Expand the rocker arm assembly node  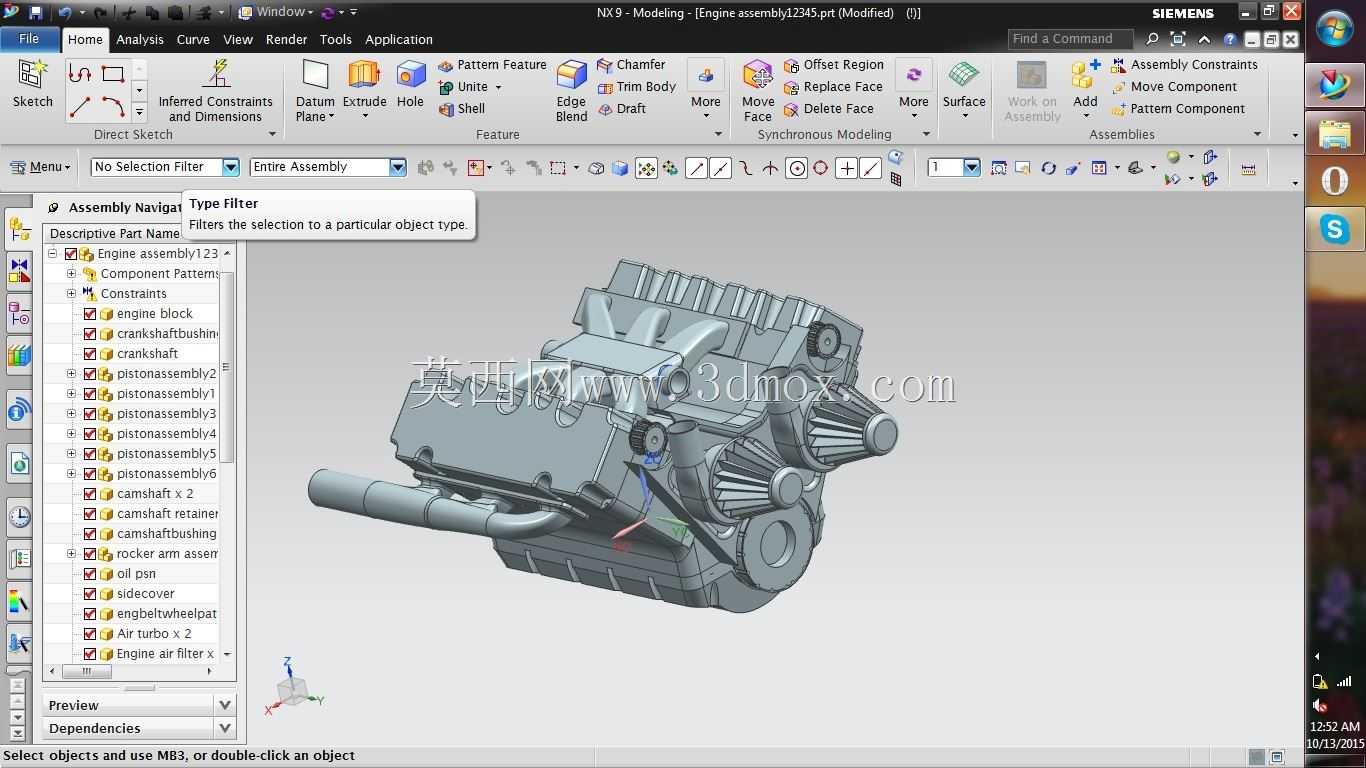[71, 554]
